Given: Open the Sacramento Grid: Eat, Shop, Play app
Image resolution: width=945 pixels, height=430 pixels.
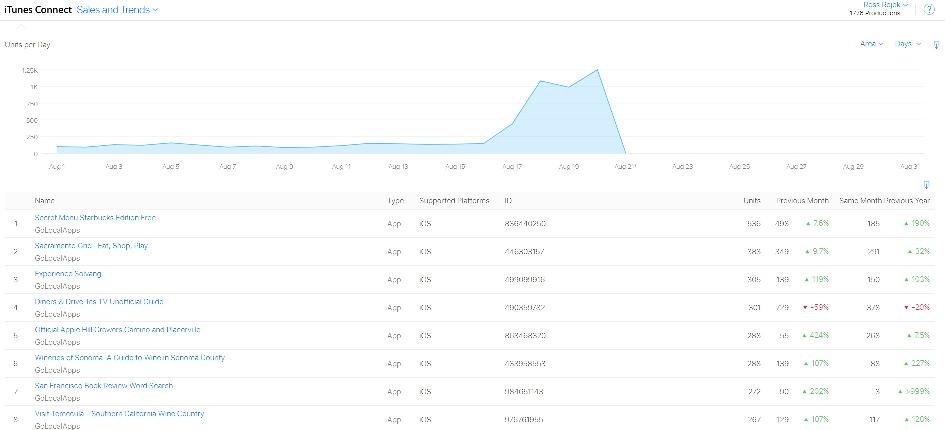Looking at the screenshot, I should (x=91, y=246).
